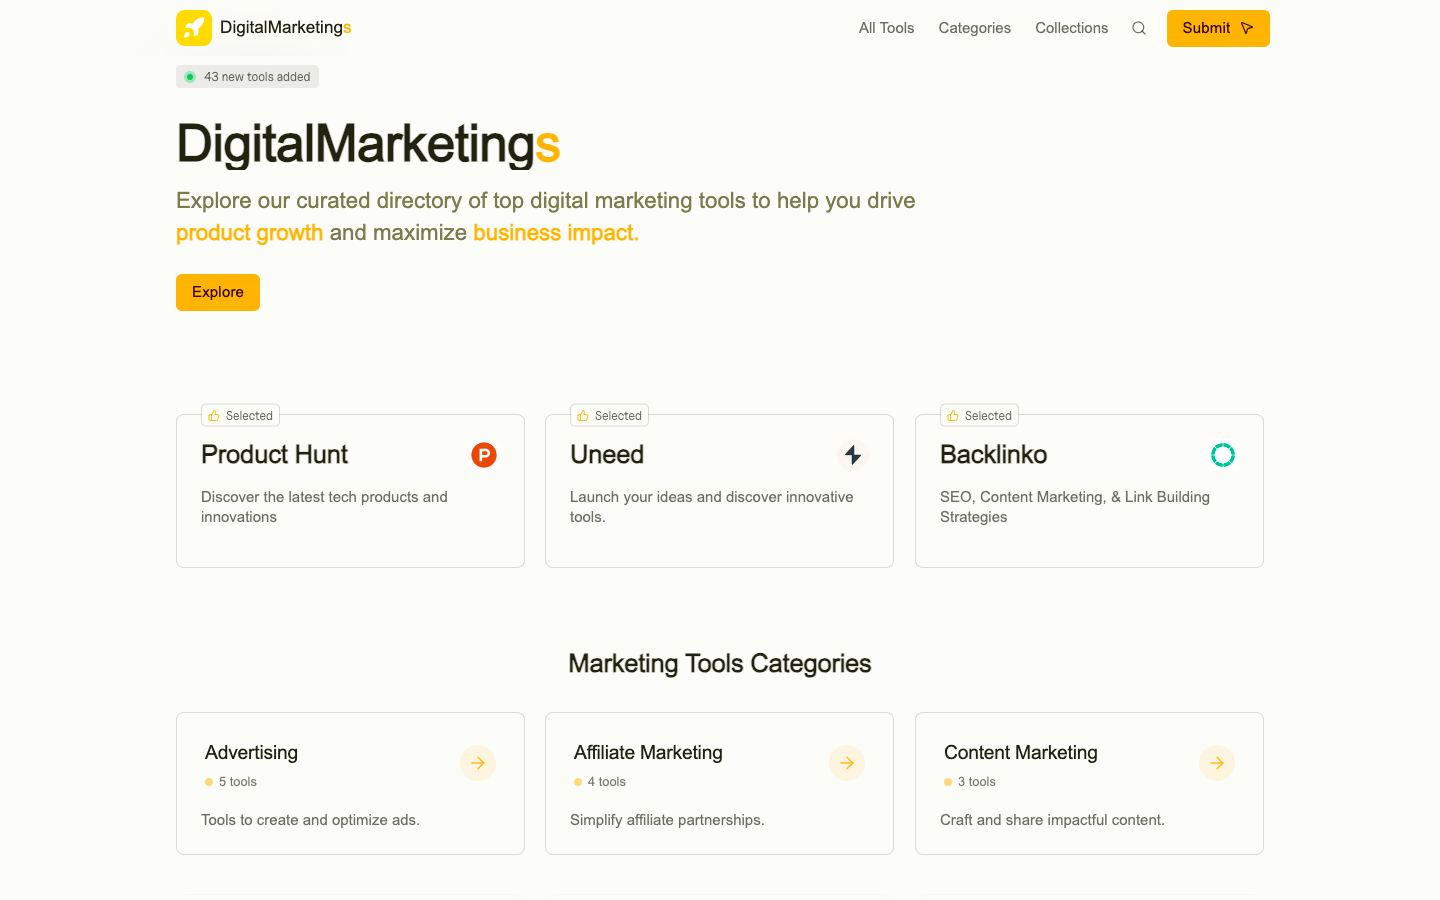Click "Marketing Tools Categories" heading
This screenshot has height=900, width=1440.
[720, 664]
